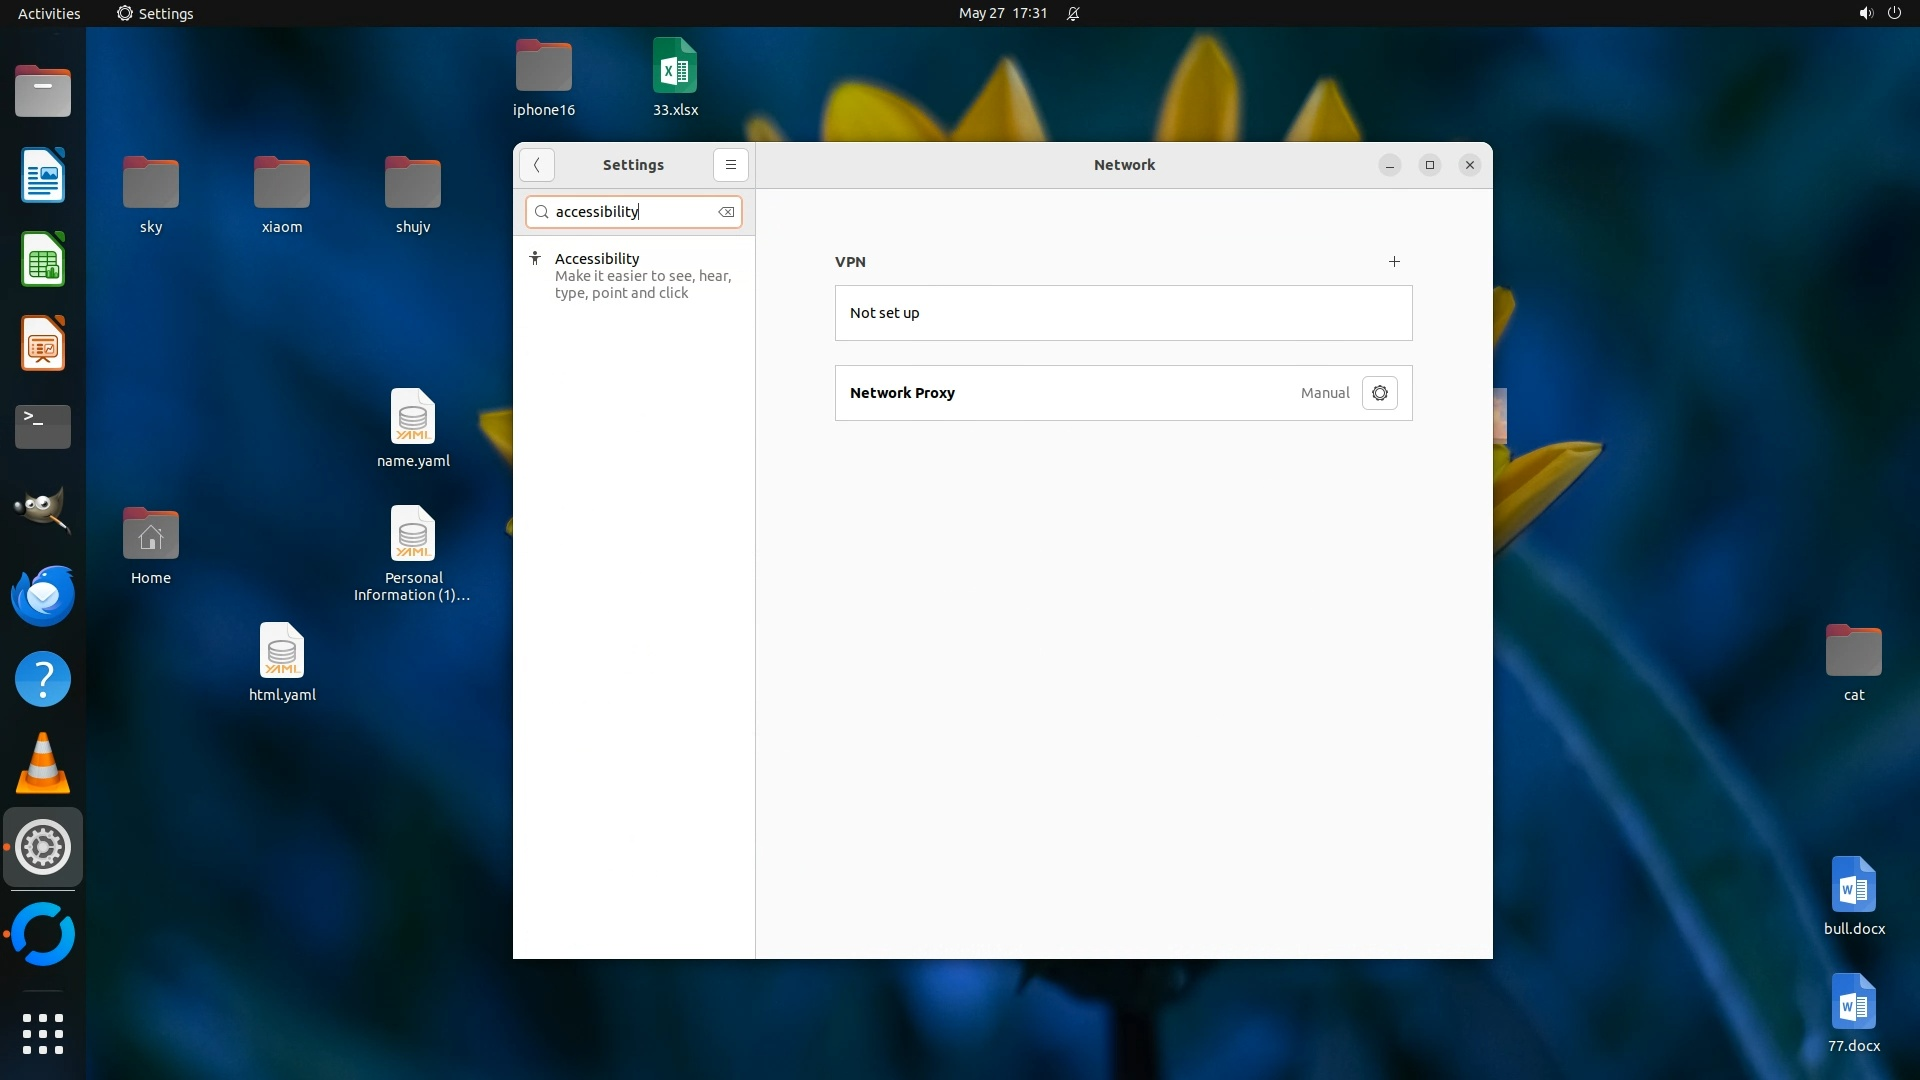
Task: Open VLC media player from dock
Action: 43,764
